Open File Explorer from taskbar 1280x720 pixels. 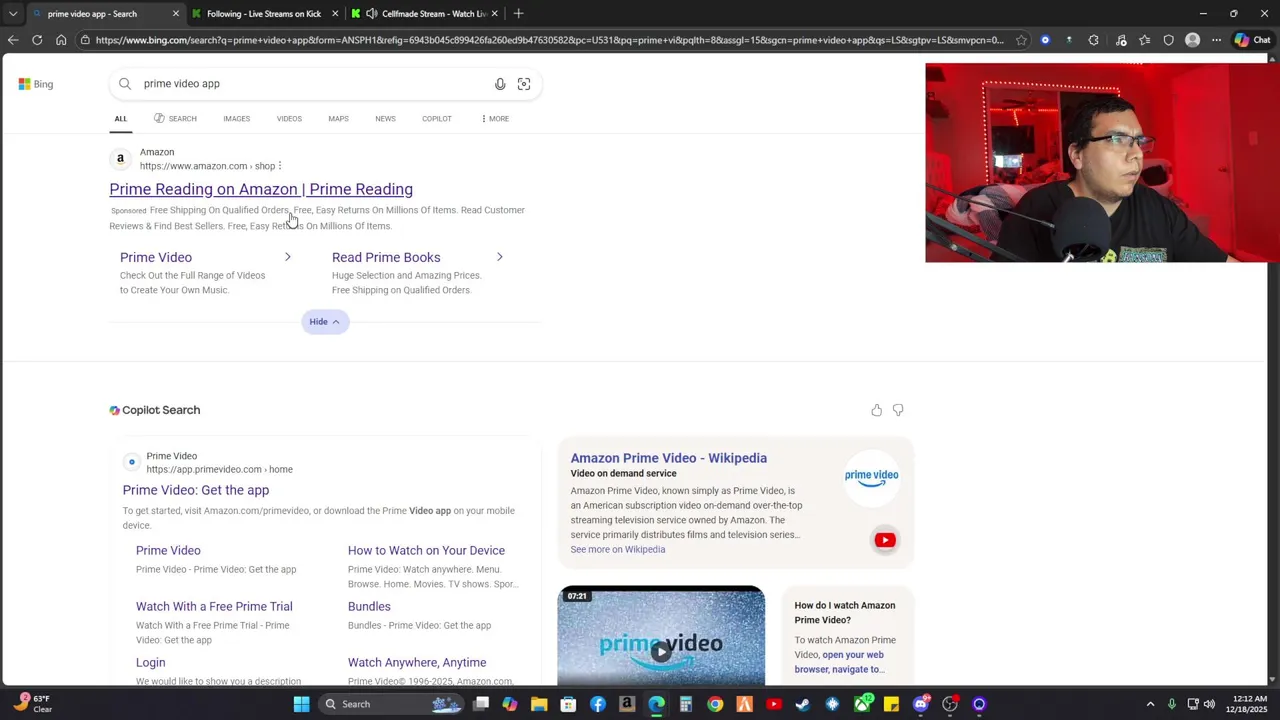(539, 704)
